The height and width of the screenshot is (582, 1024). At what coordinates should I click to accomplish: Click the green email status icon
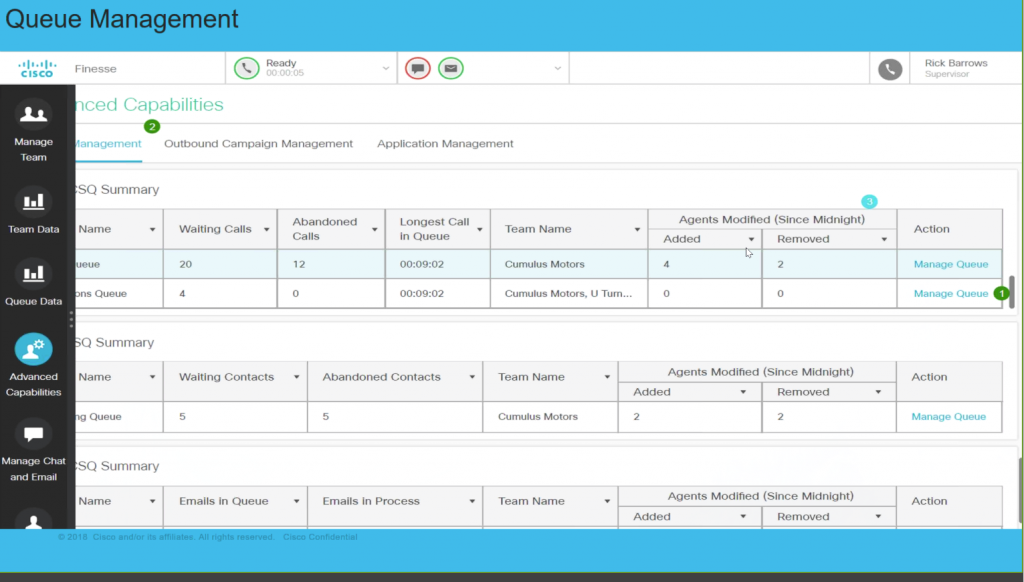click(x=450, y=68)
